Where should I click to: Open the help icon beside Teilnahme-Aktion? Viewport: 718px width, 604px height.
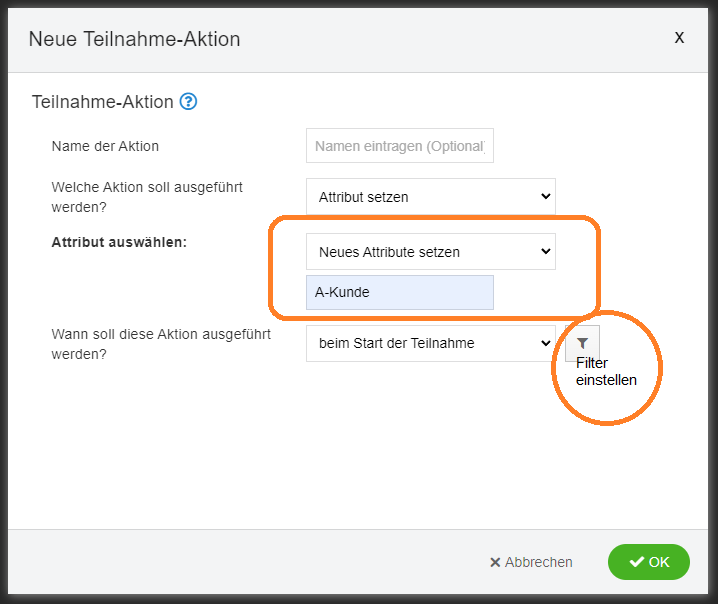coord(188,101)
